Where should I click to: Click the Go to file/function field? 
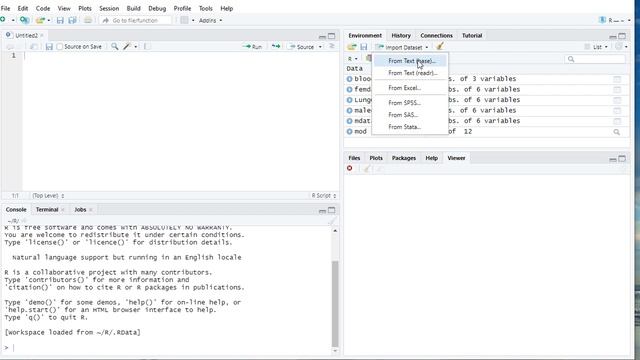pyautogui.click(x=136, y=20)
